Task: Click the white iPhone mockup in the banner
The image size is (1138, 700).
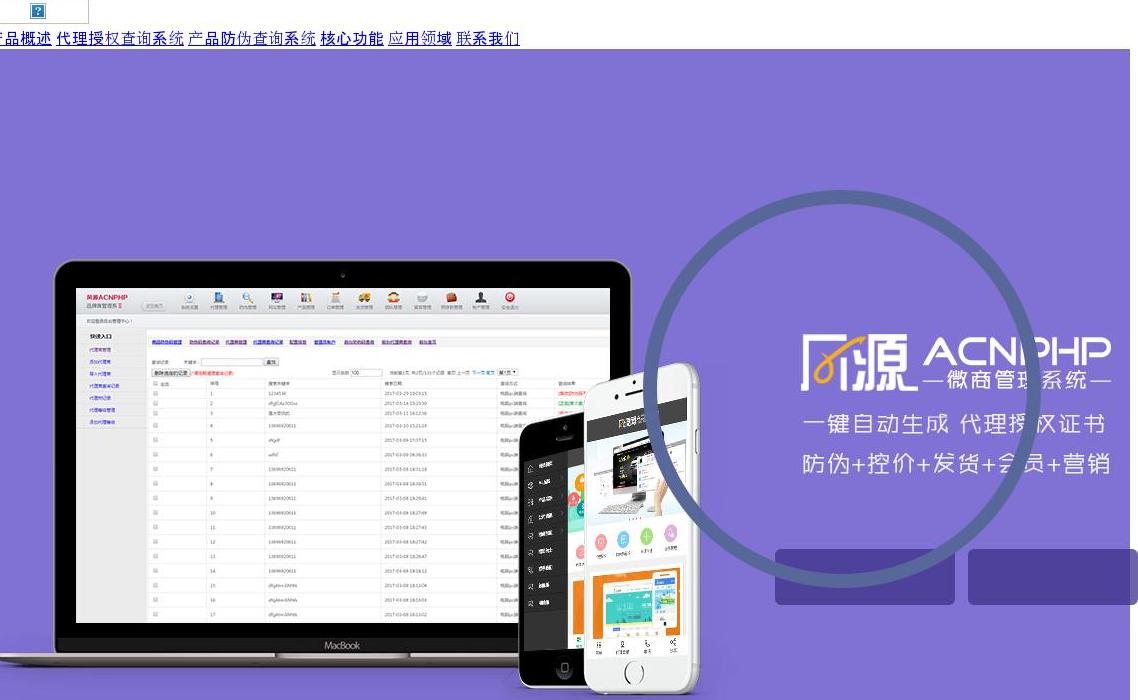Action: point(642,528)
